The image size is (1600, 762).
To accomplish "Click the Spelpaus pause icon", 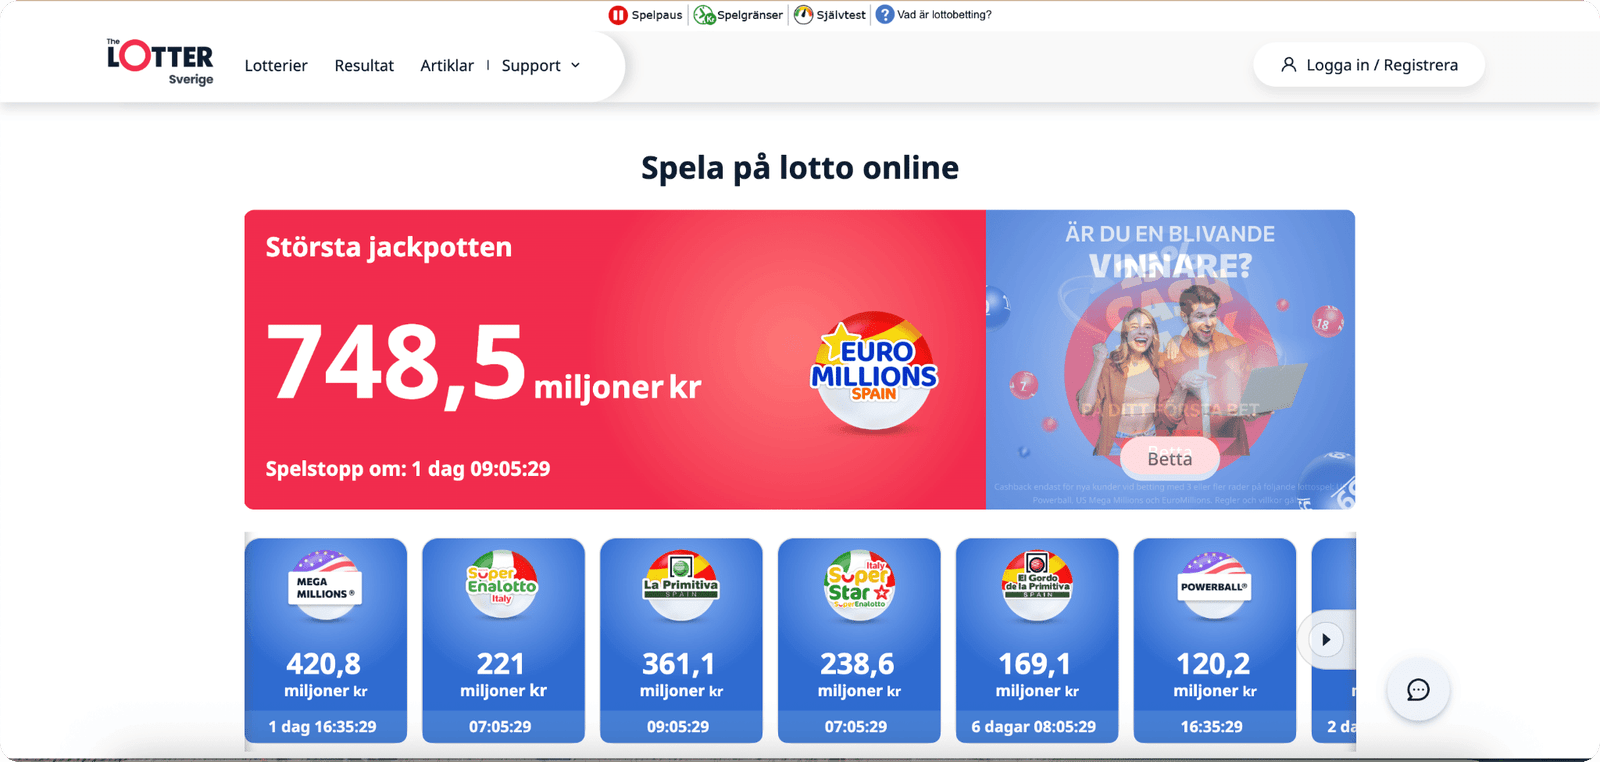I will [618, 15].
